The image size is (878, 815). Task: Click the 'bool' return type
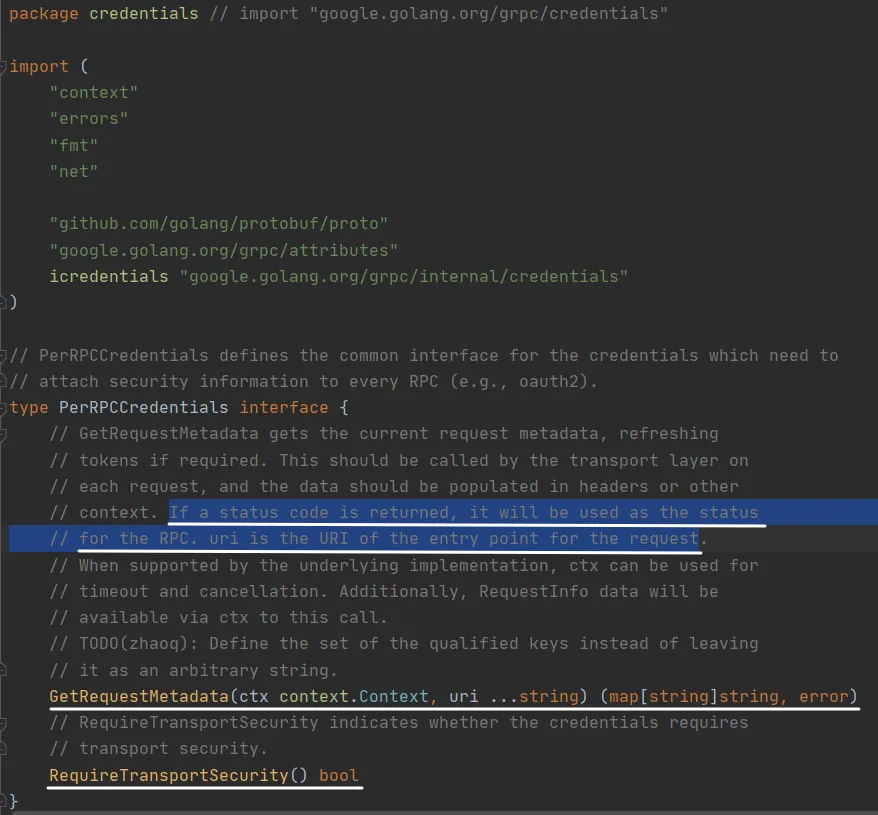tap(338, 776)
